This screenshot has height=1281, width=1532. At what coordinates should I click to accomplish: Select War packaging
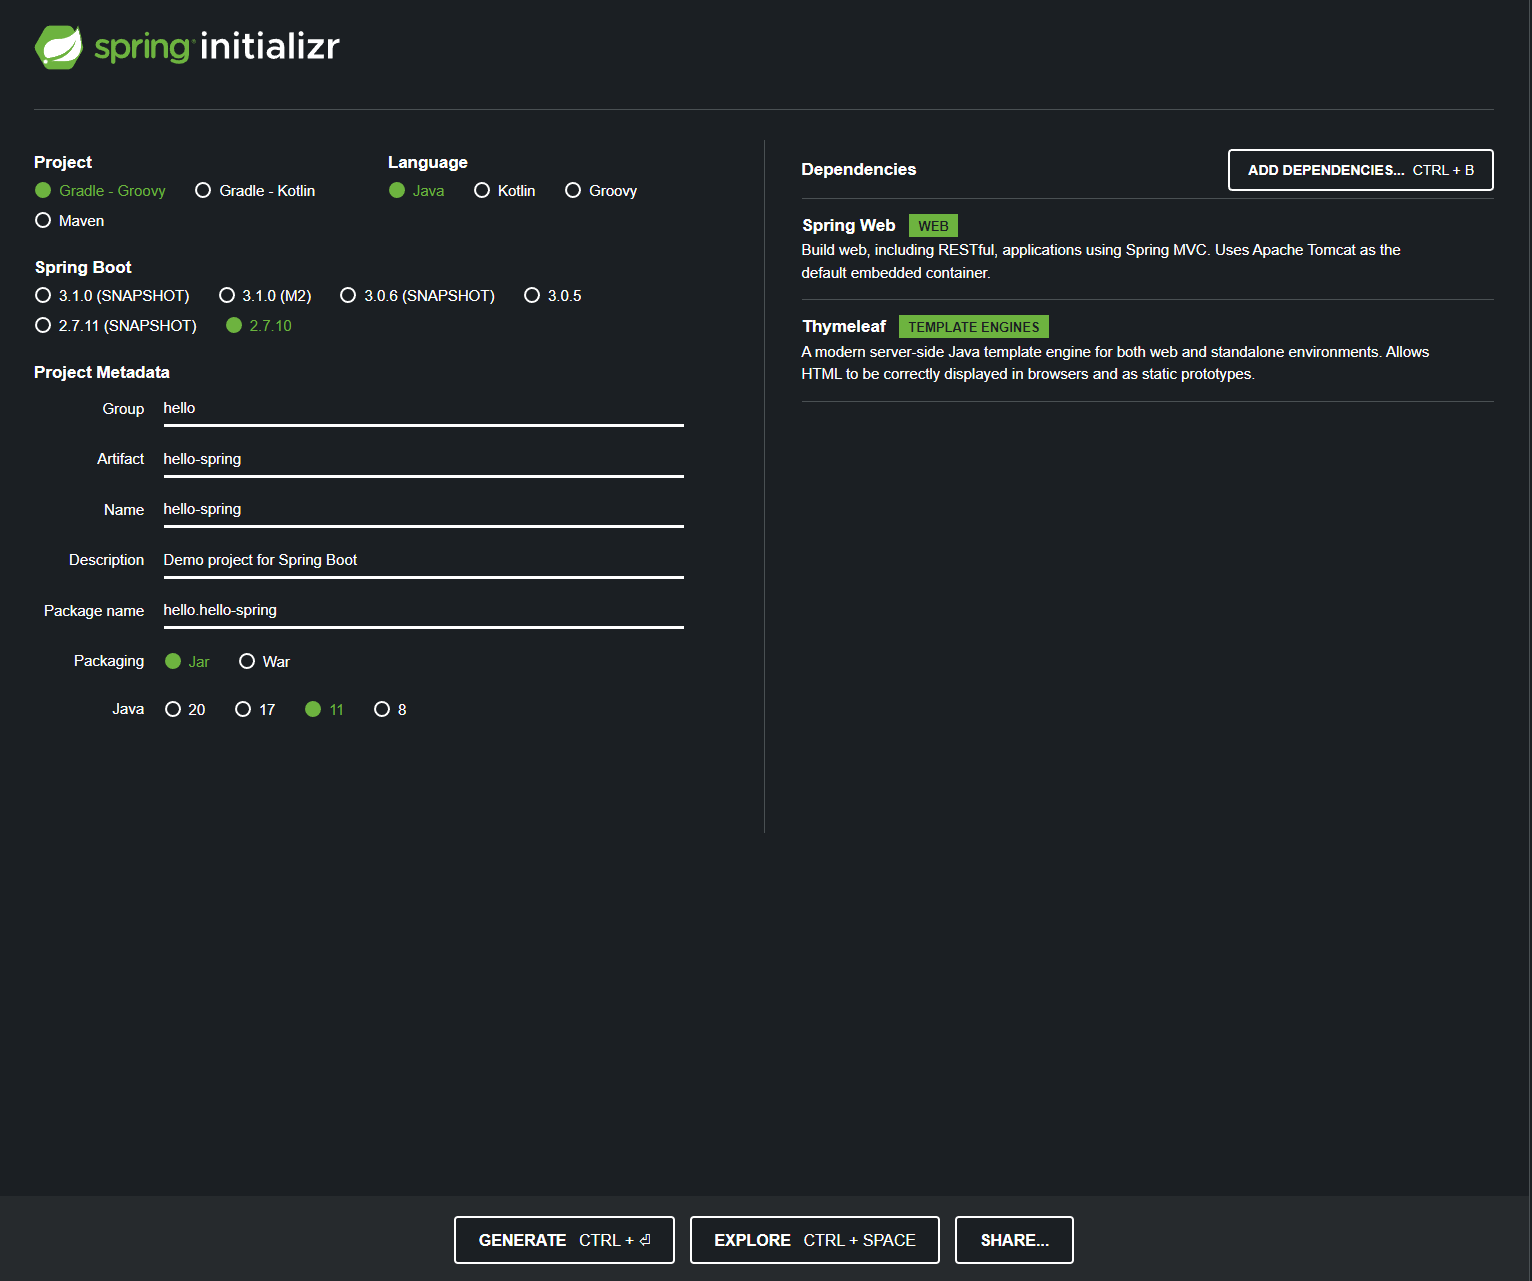(264, 661)
